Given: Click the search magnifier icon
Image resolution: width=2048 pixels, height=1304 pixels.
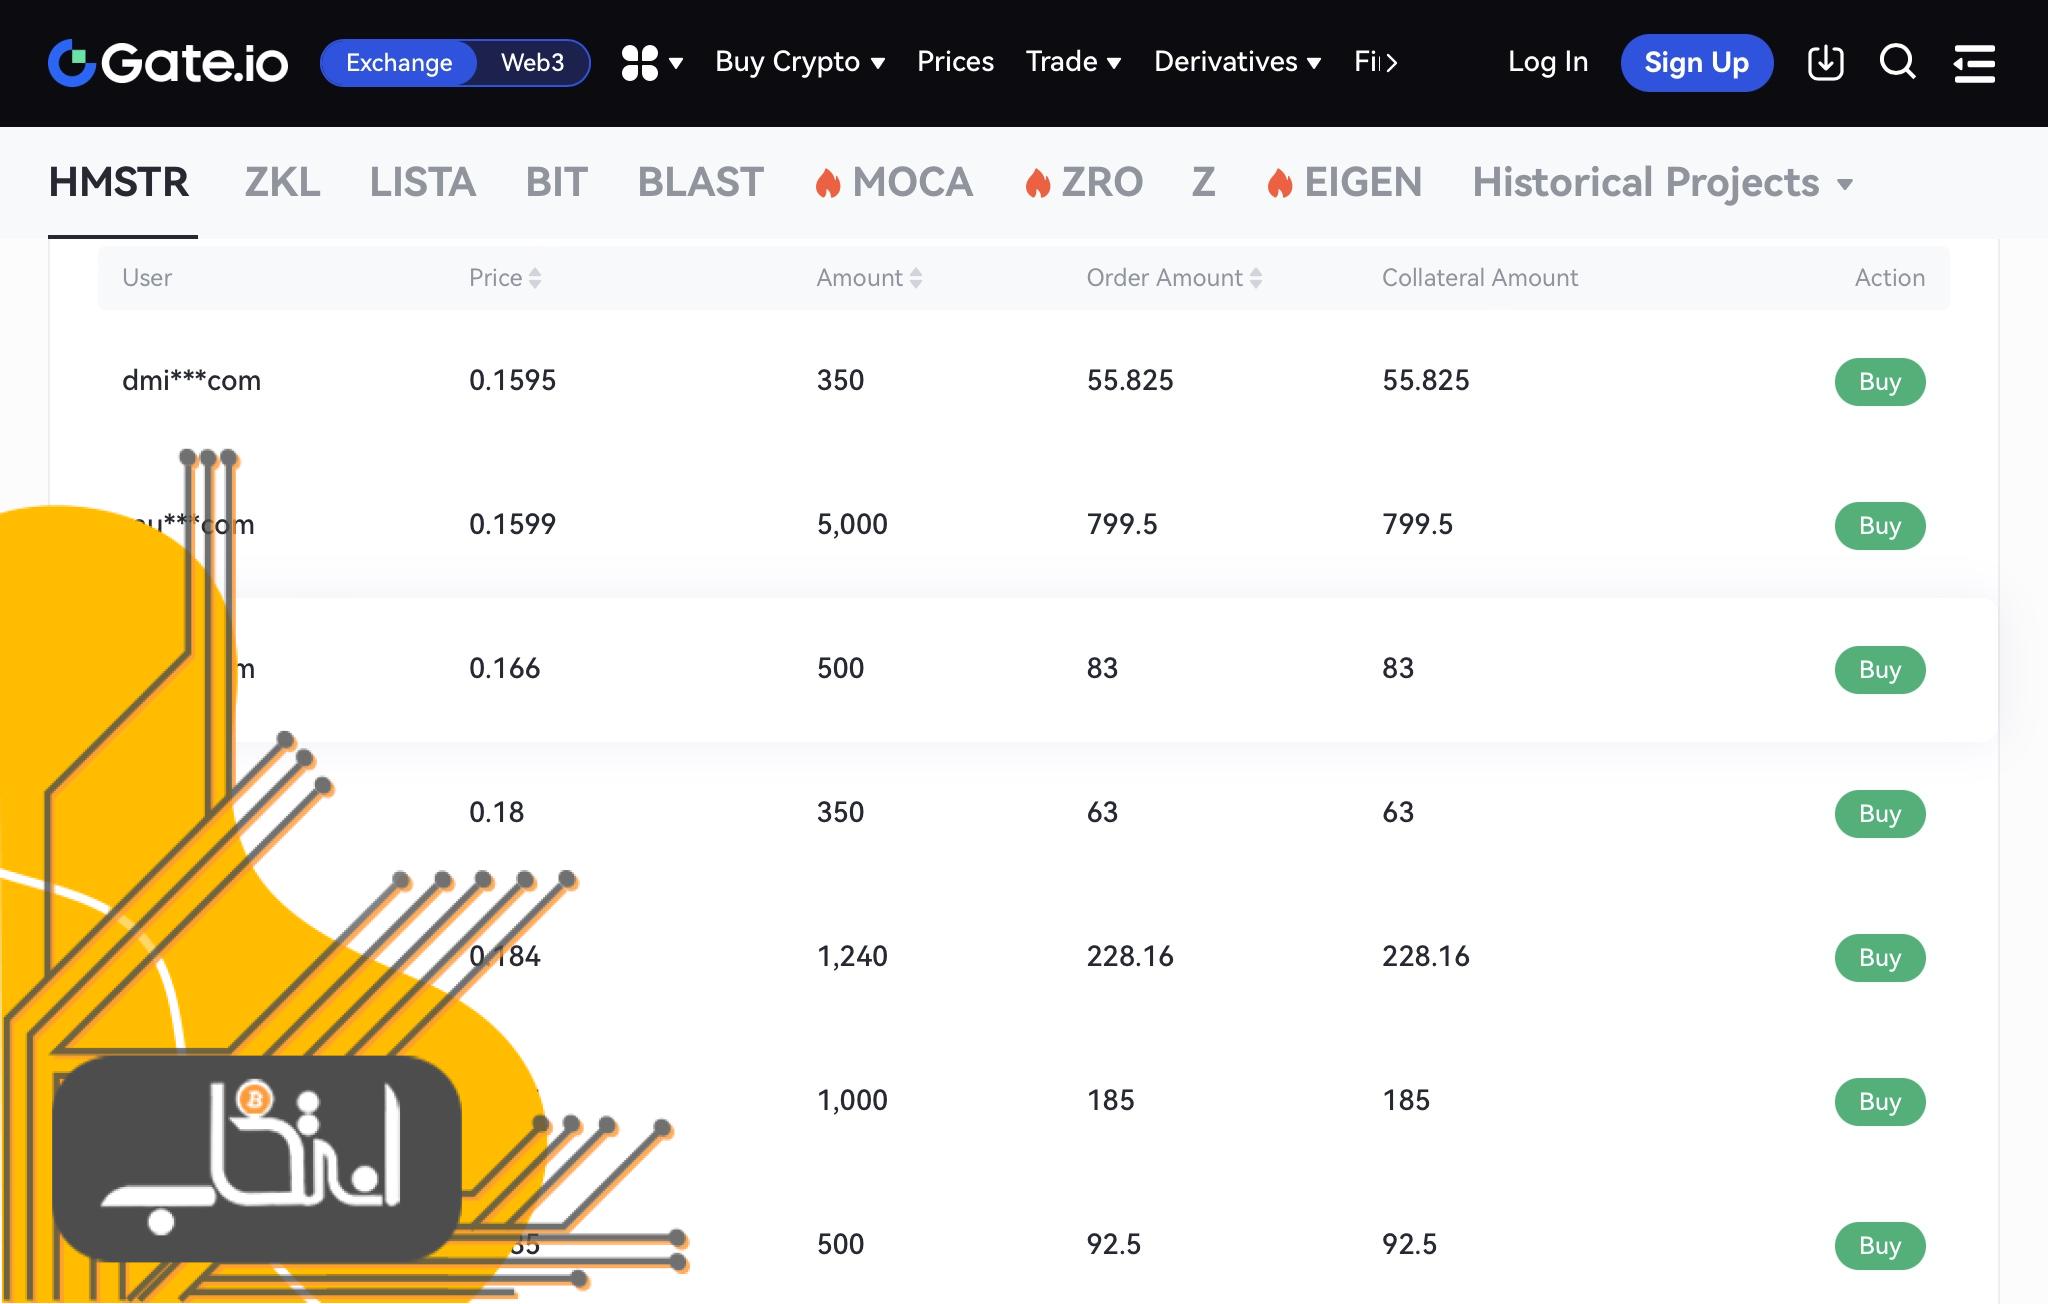Looking at the screenshot, I should coord(1896,63).
